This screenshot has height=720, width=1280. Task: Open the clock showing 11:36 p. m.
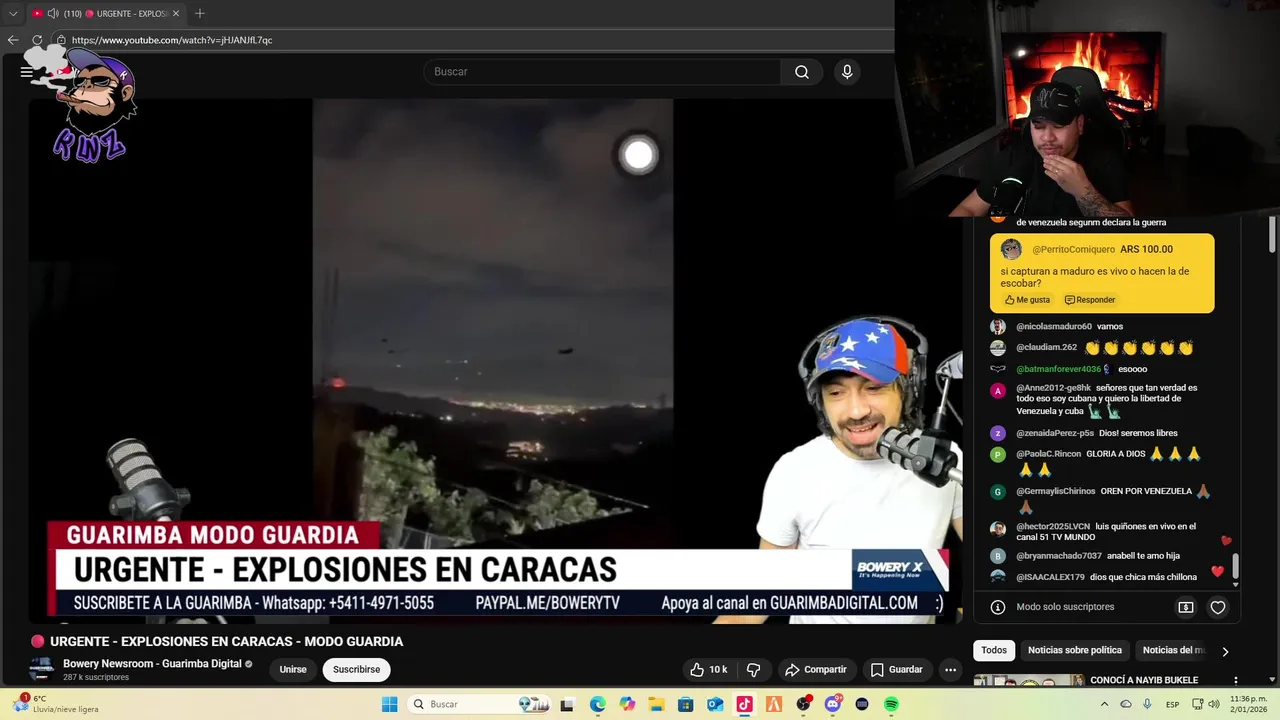click(x=1249, y=704)
